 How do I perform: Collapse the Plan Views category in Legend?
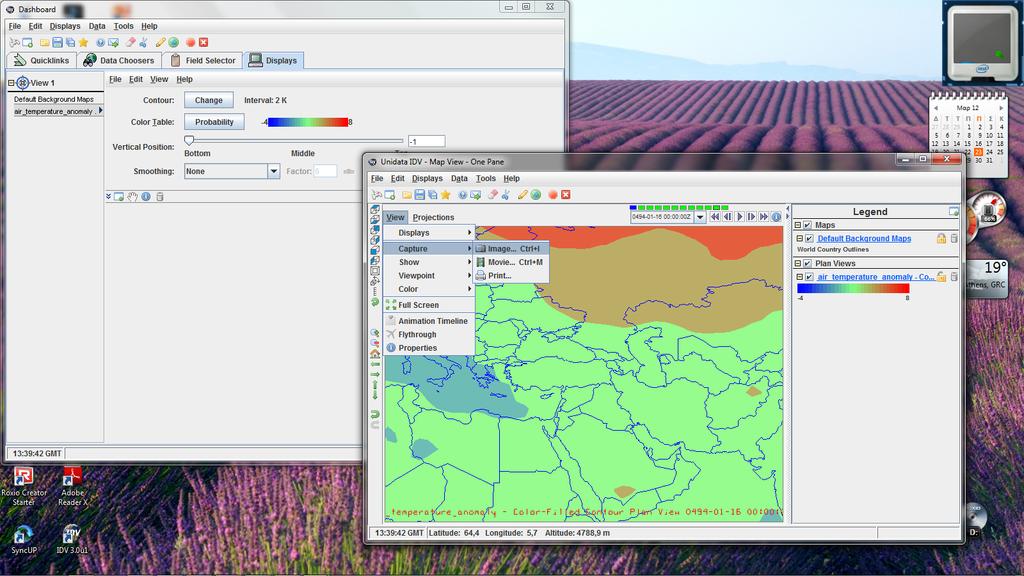point(798,263)
